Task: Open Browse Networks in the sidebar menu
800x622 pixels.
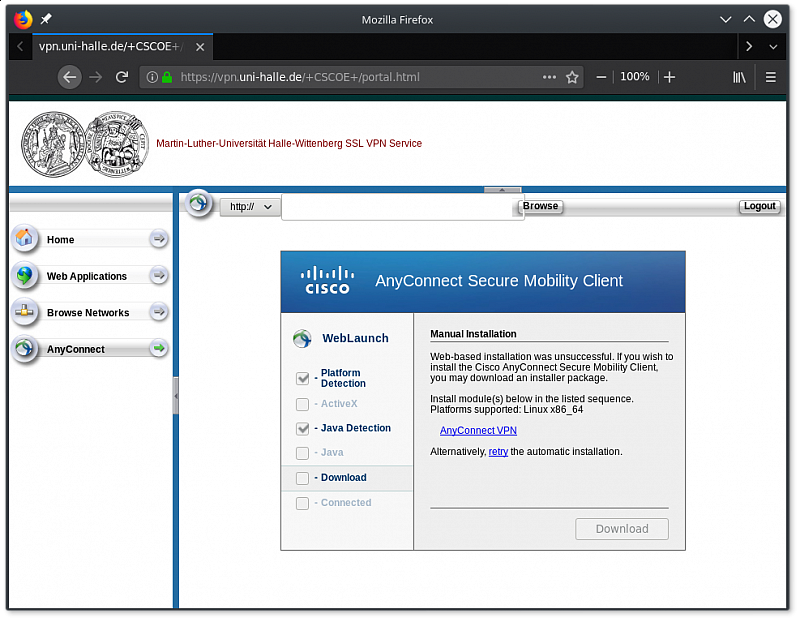Action: pos(90,312)
